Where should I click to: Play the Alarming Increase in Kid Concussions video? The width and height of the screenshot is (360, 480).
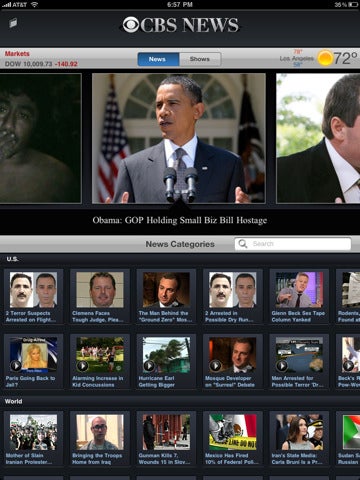(82, 366)
